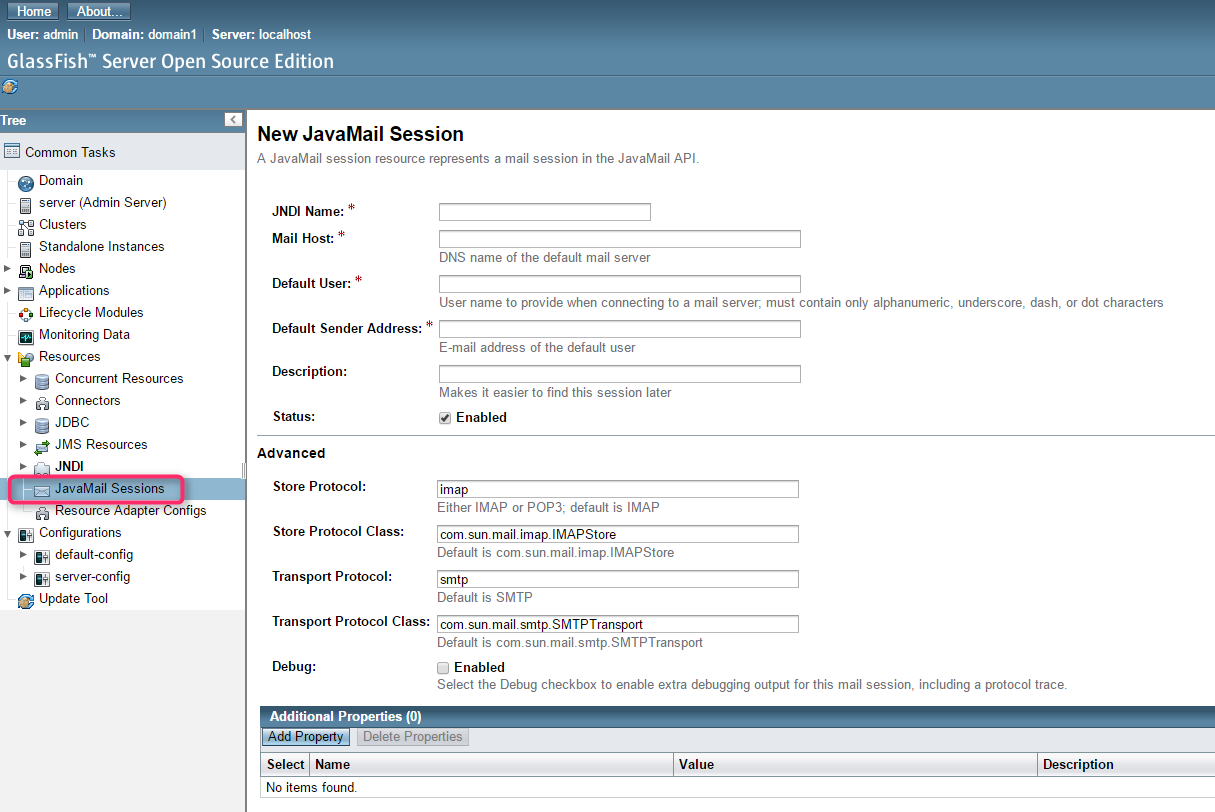Open Lifecycle Modules via its icon
The width and height of the screenshot is (1215, 812).
(25, 312)
